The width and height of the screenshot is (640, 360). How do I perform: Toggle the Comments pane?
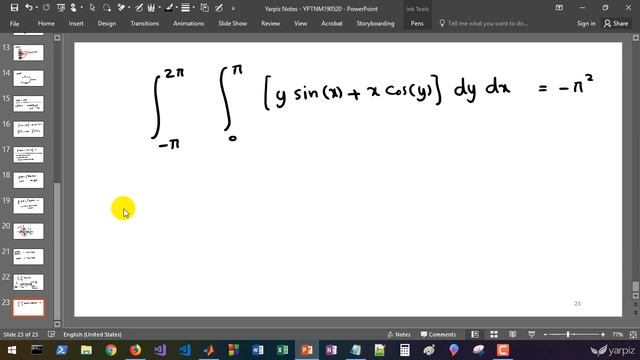[438, 334]
